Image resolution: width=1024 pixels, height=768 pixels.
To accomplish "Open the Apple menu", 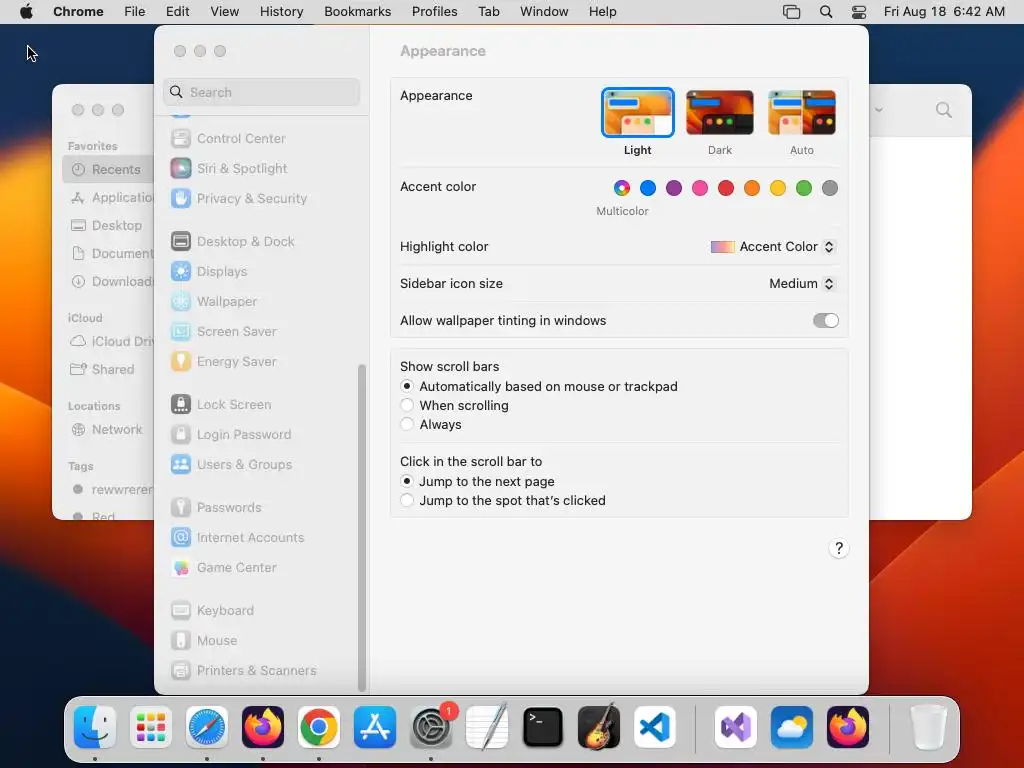I will point(26,12).
